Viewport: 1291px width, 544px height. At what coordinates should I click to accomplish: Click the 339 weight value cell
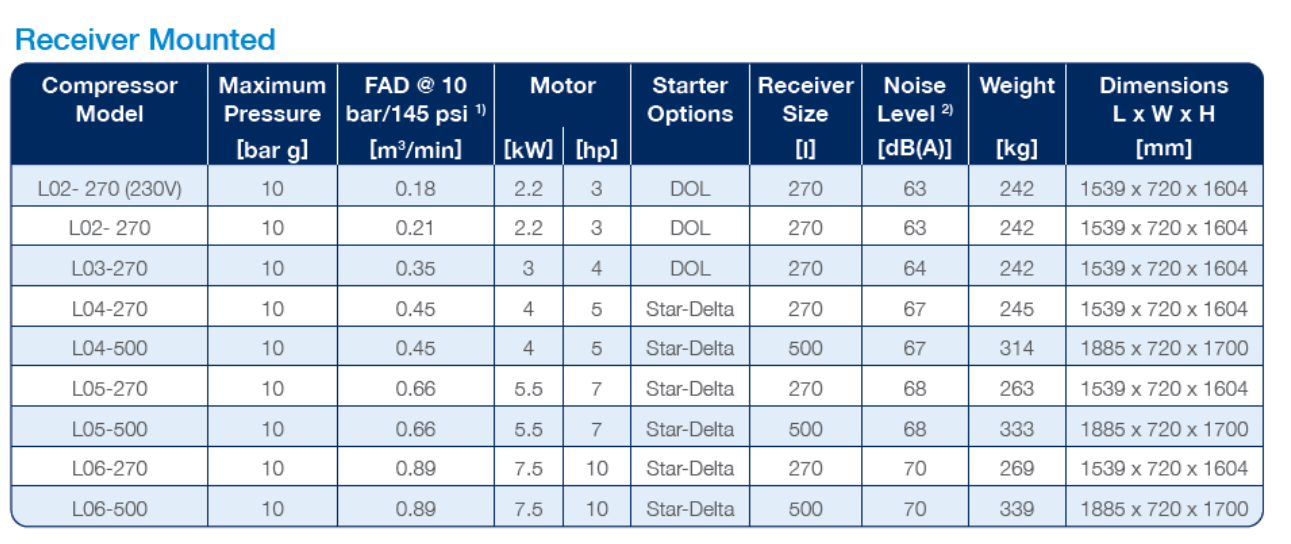1017,508
